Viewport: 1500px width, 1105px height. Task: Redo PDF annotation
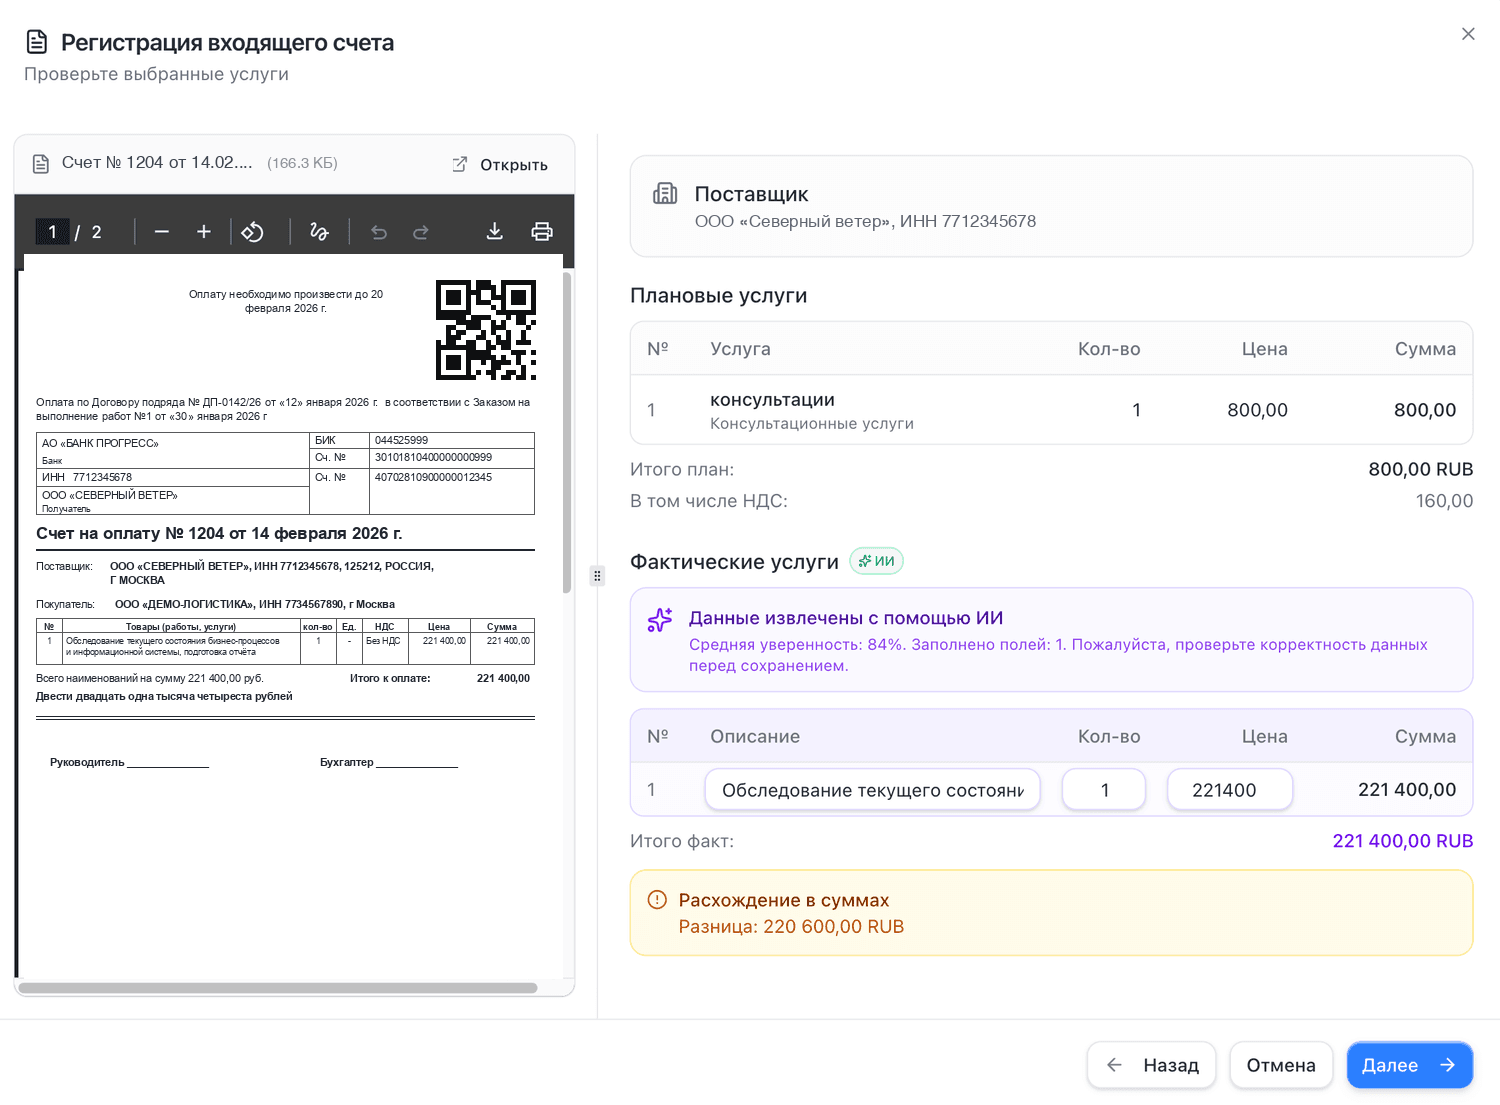pos(421,232)
